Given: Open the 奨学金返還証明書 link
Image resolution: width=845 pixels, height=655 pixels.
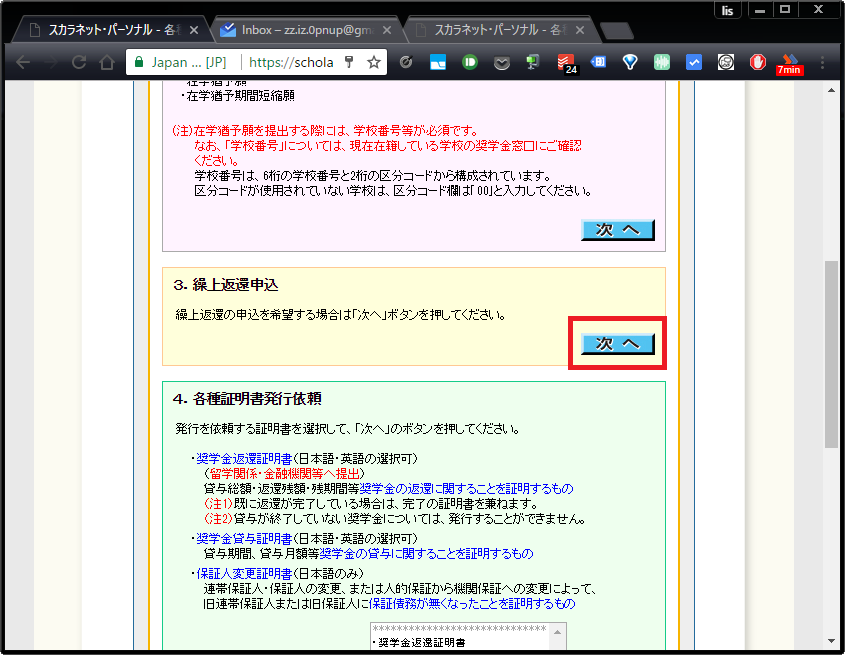Looking at the screenshot, I should tap(244, 459).
